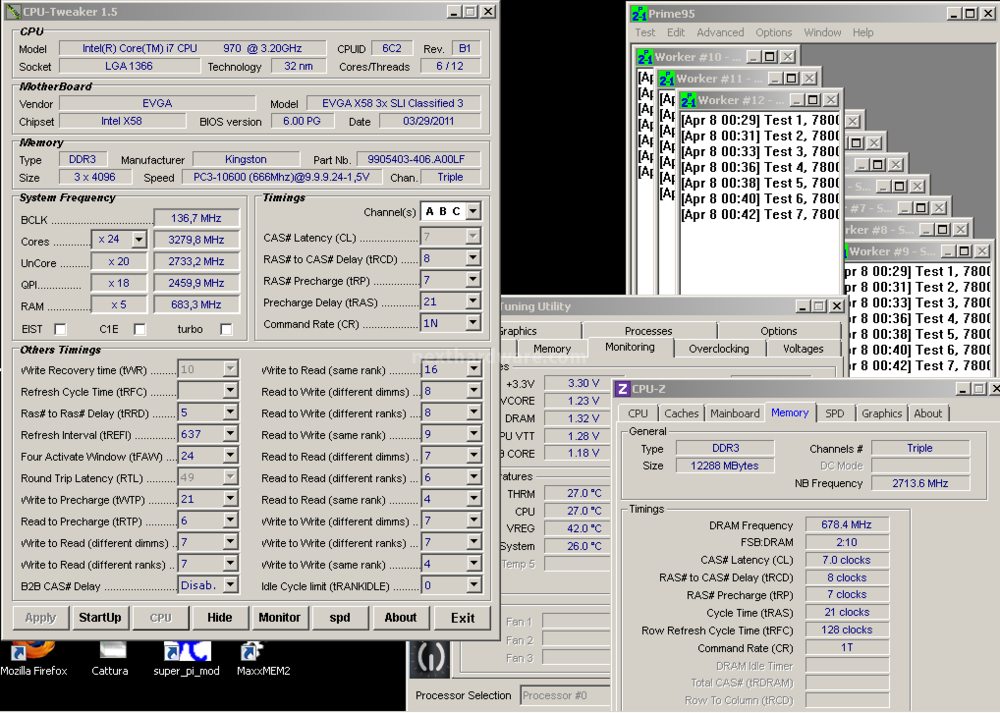Enable the C1E checkbox
The image size is (1000, 713).
[x=140, y=329]
